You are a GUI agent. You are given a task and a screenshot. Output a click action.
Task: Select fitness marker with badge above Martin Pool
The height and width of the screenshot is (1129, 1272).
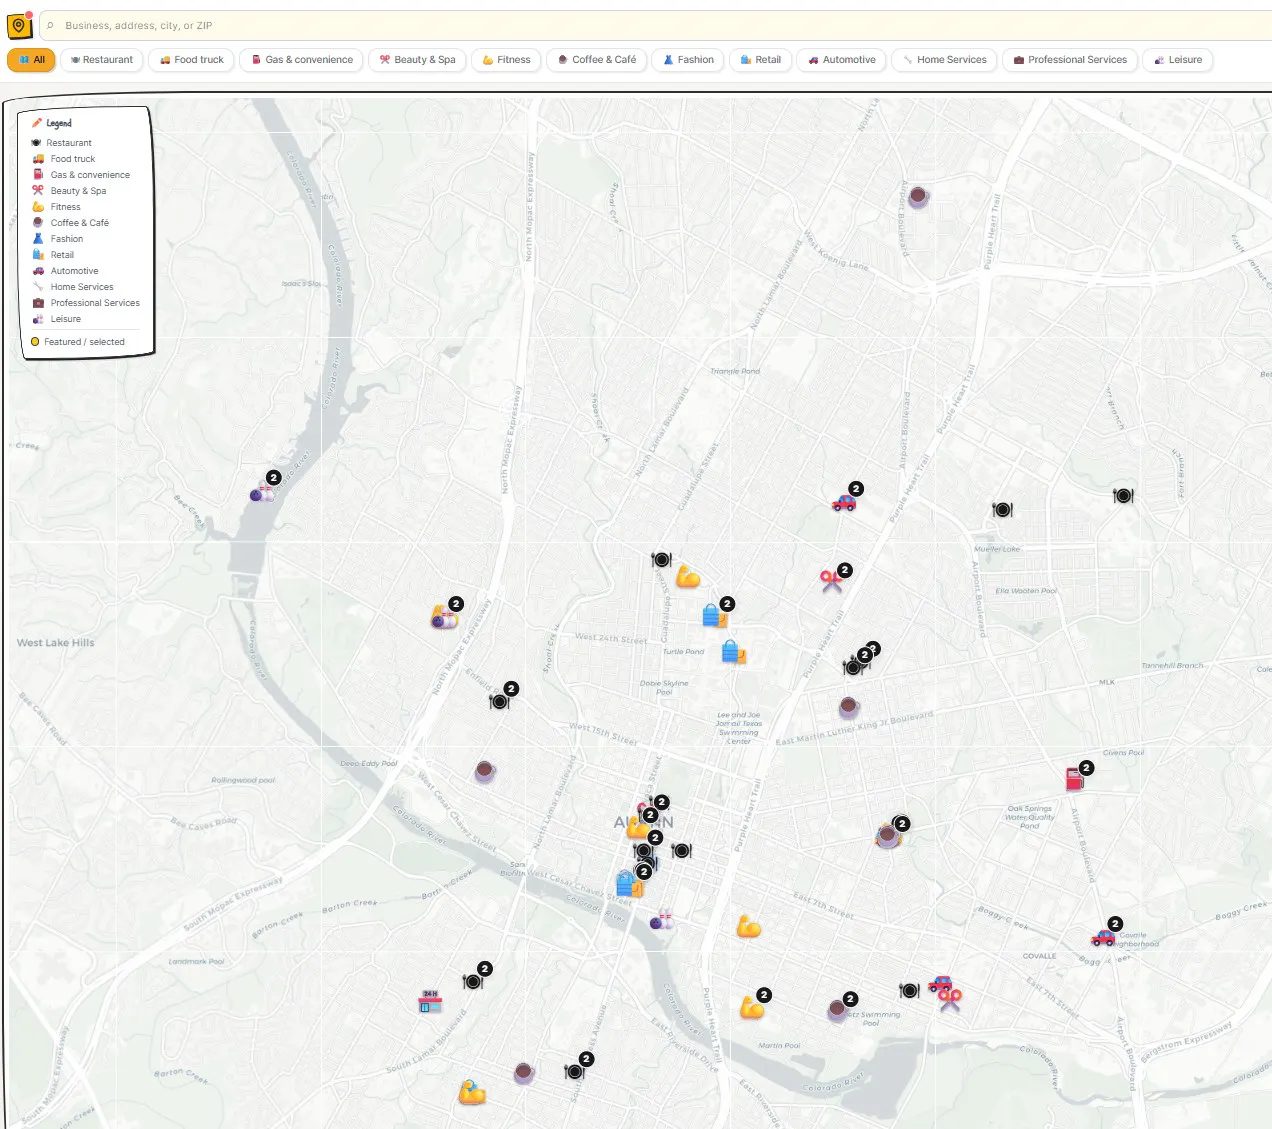point(752,1007)
